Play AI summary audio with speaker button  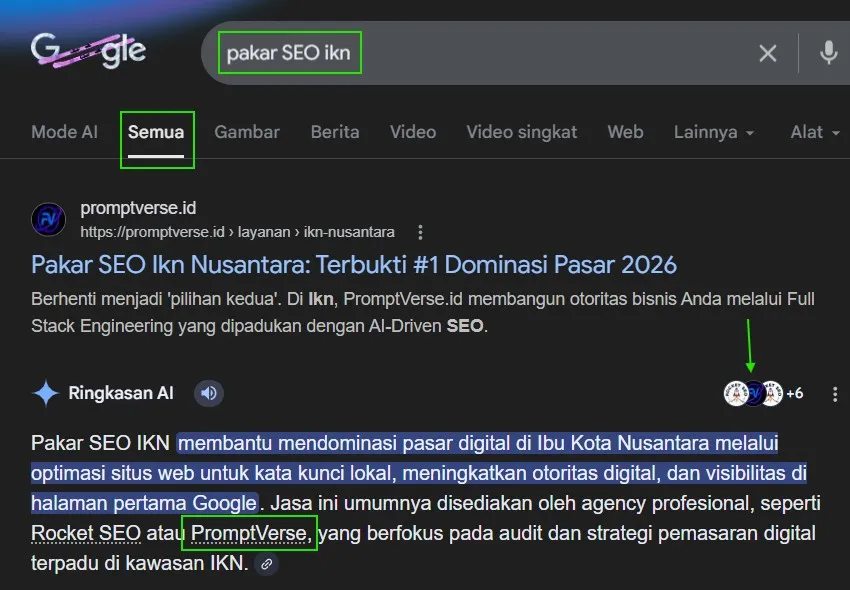pyautogui.click(x=209, y=393)
